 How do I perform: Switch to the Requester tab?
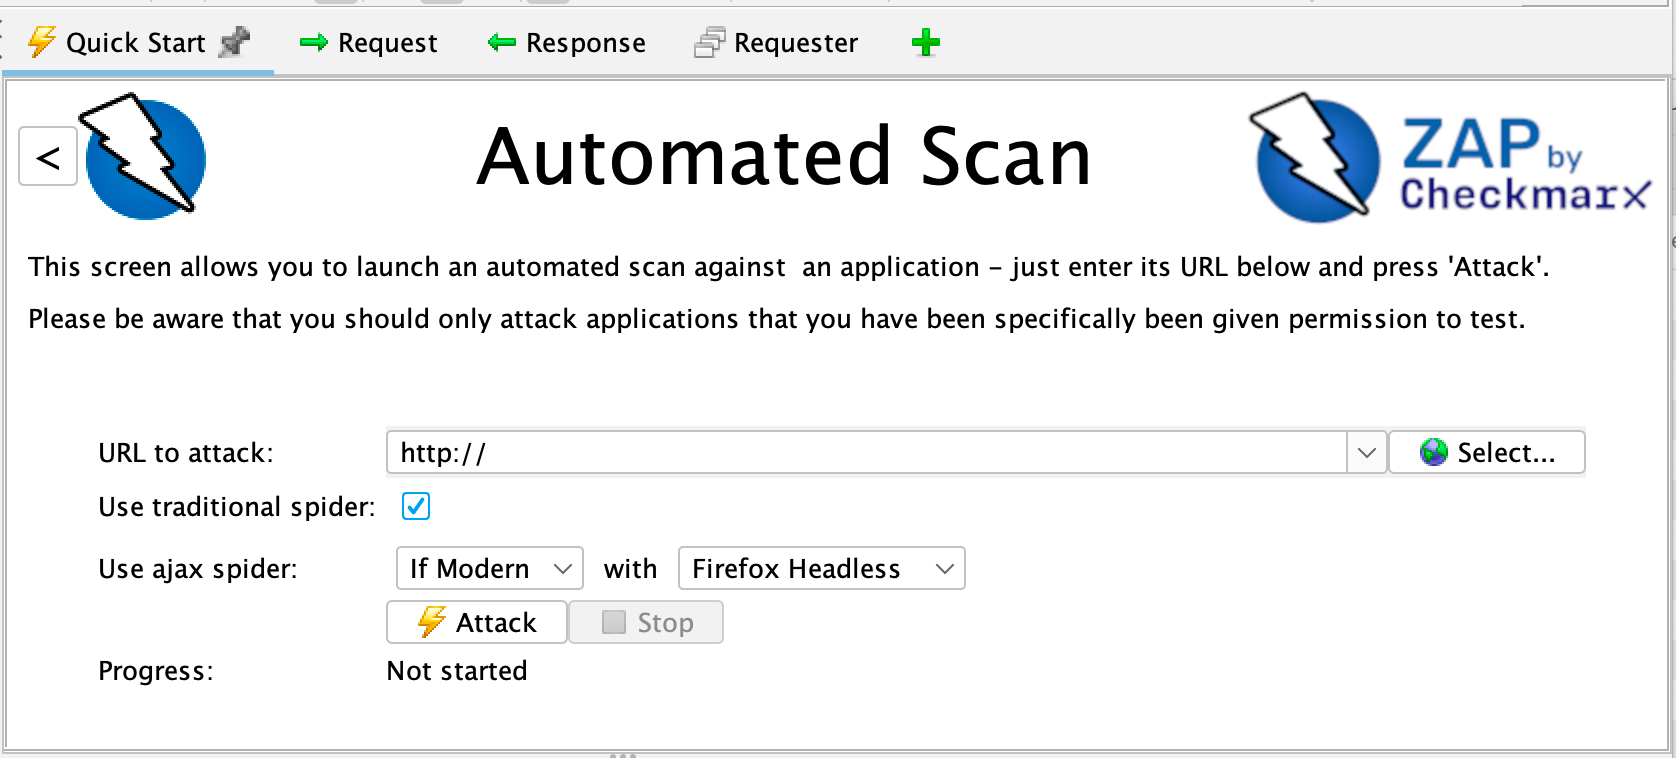click(x=795, y=43)
